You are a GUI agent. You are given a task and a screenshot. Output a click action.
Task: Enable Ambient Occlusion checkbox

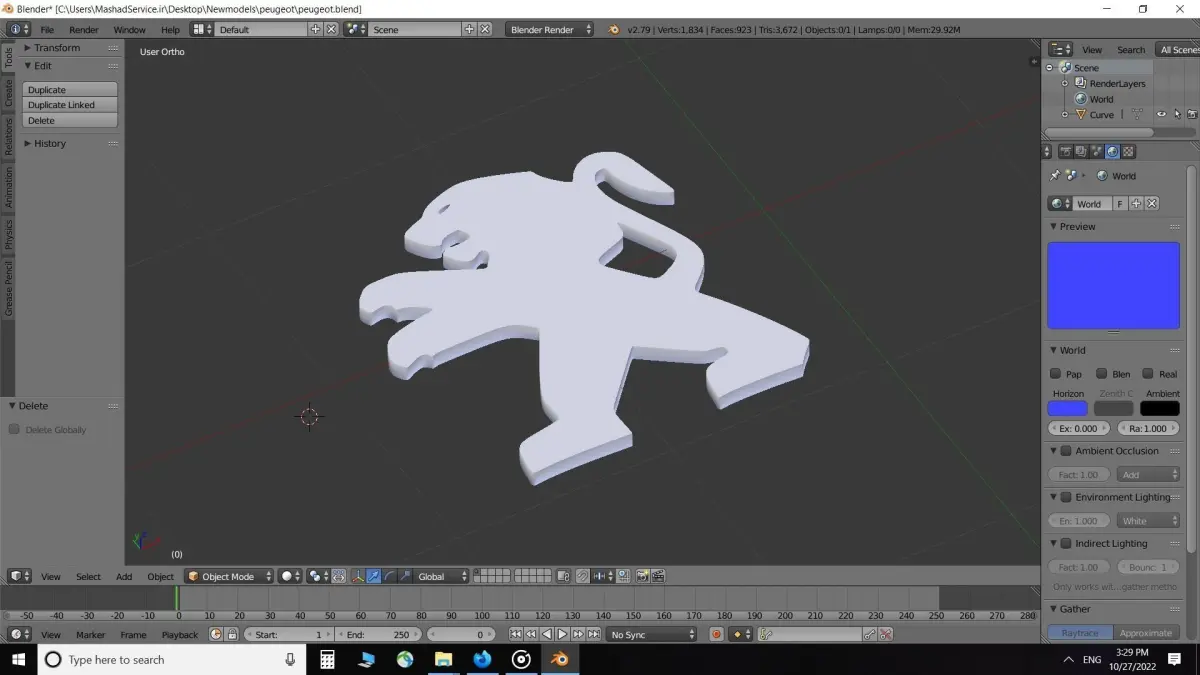(1066, 450)
